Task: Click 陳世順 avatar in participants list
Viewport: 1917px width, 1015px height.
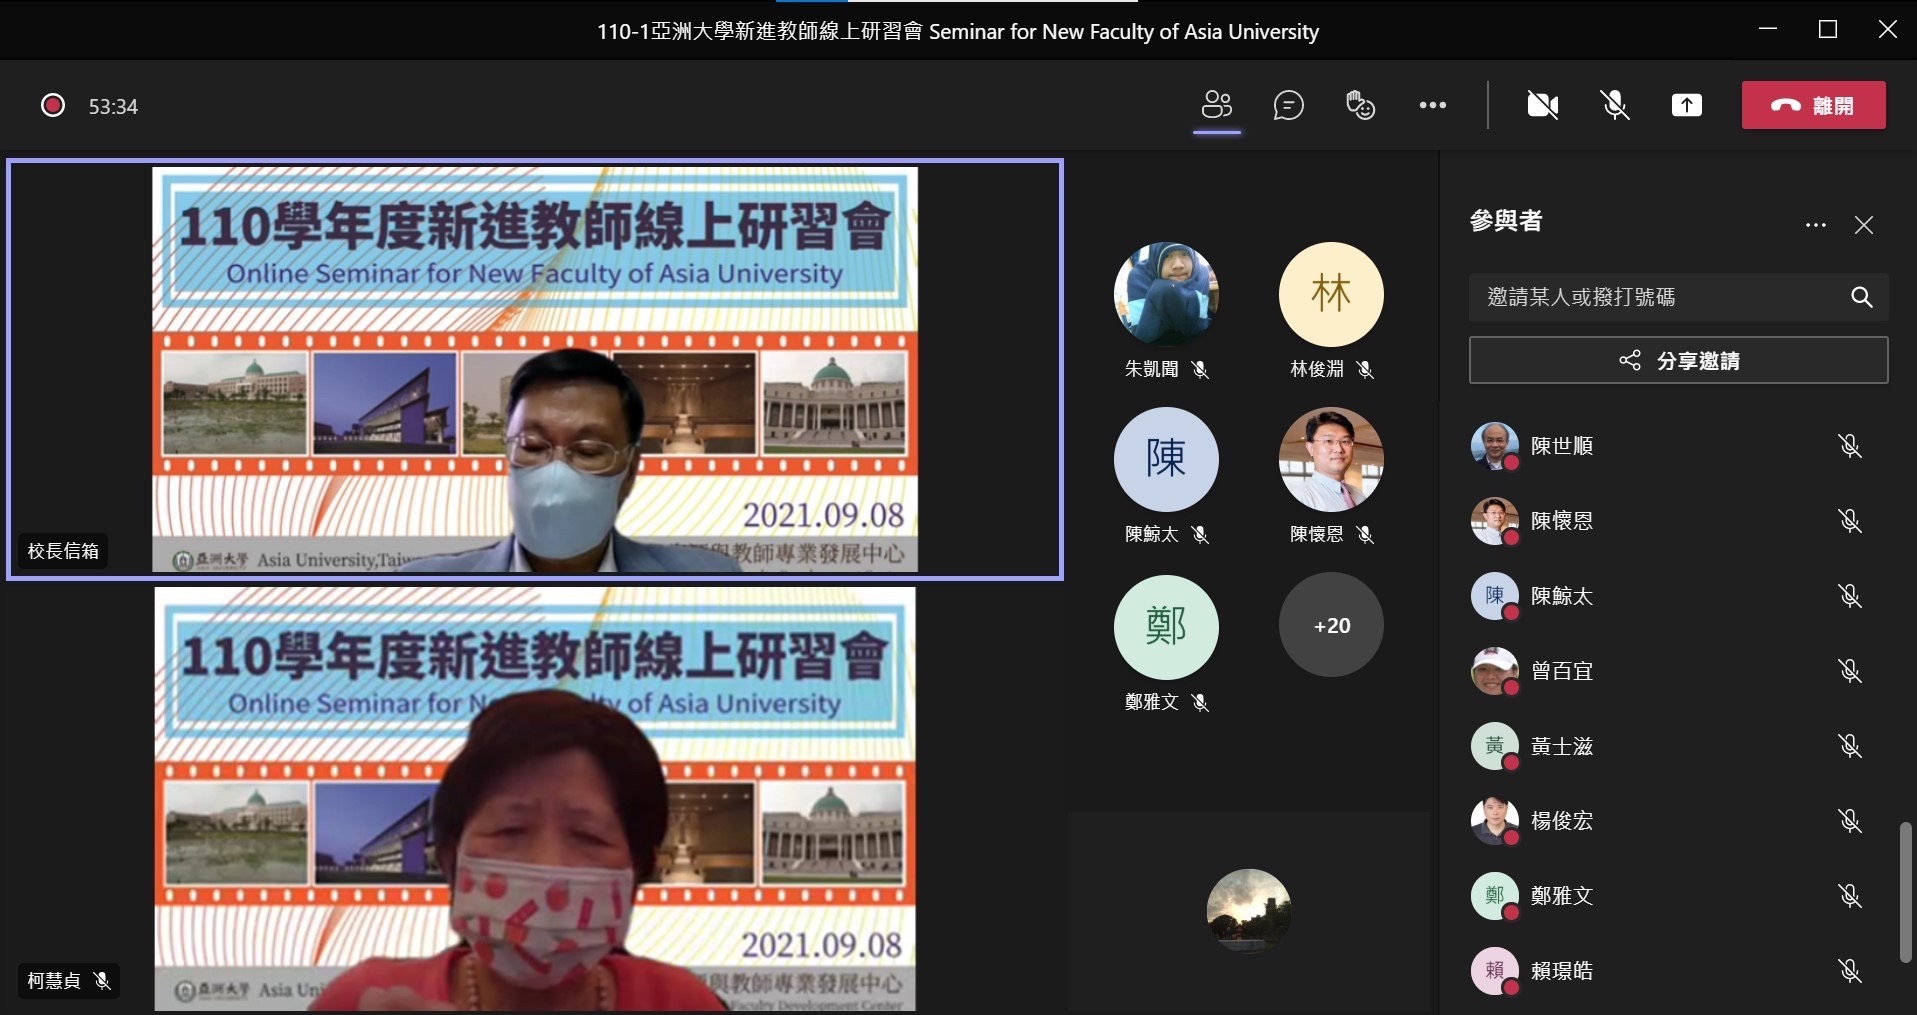Action: point(1495,446)
